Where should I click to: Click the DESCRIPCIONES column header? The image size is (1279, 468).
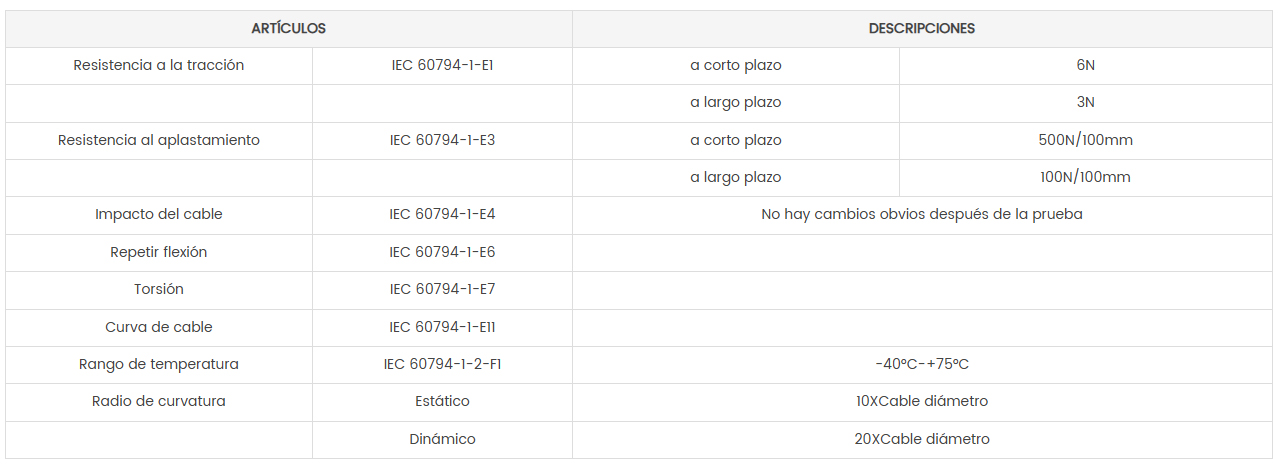921,28
